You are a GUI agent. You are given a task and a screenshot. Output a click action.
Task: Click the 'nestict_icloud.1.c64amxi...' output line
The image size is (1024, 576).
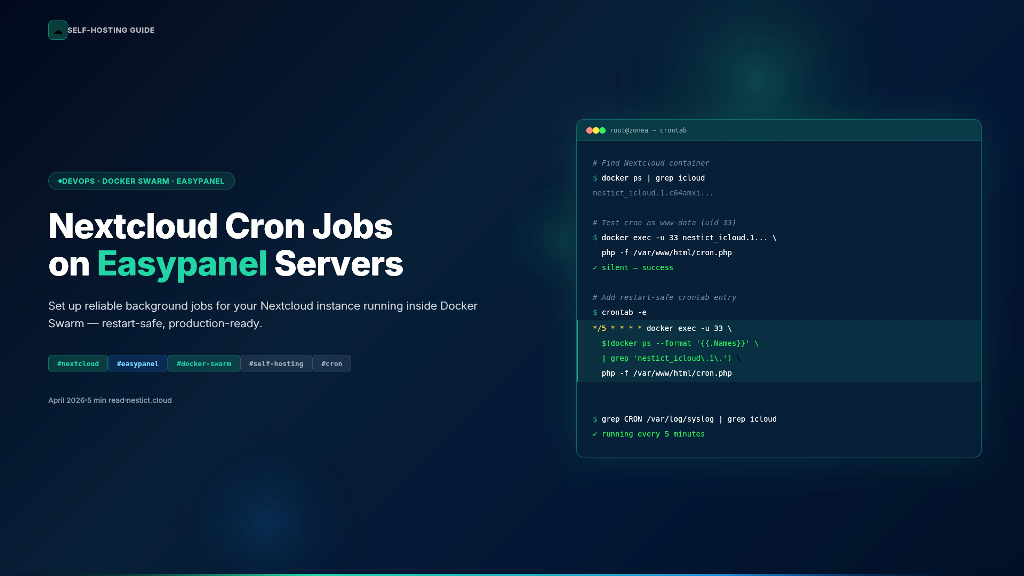[652, 193]
